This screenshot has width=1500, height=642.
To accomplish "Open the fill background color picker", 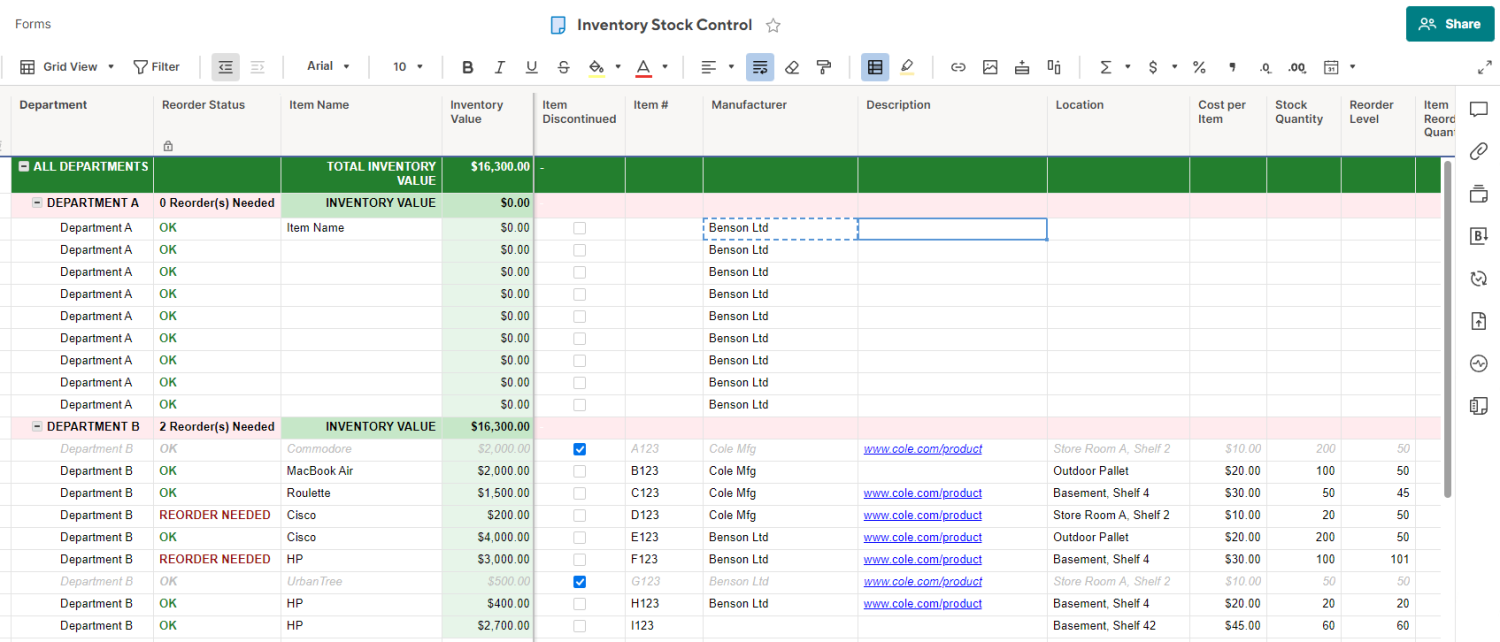I will coord(596,67).
